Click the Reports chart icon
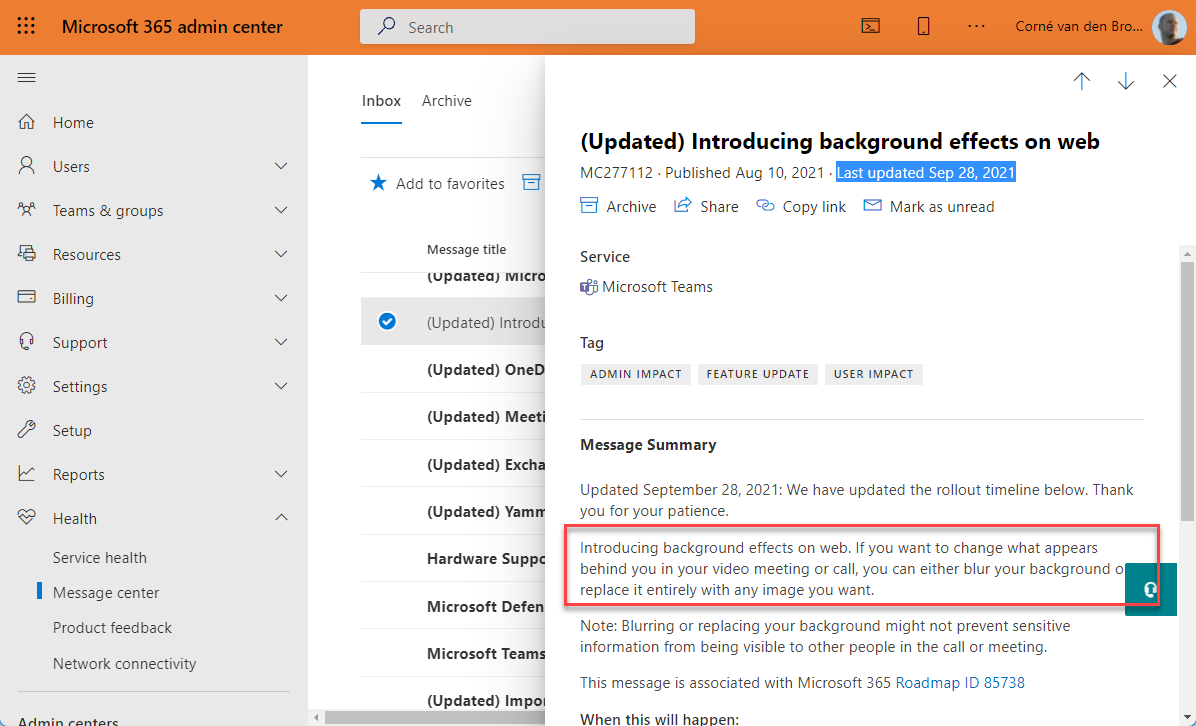This screenshot has width=1196, height=726. point(27,474)
